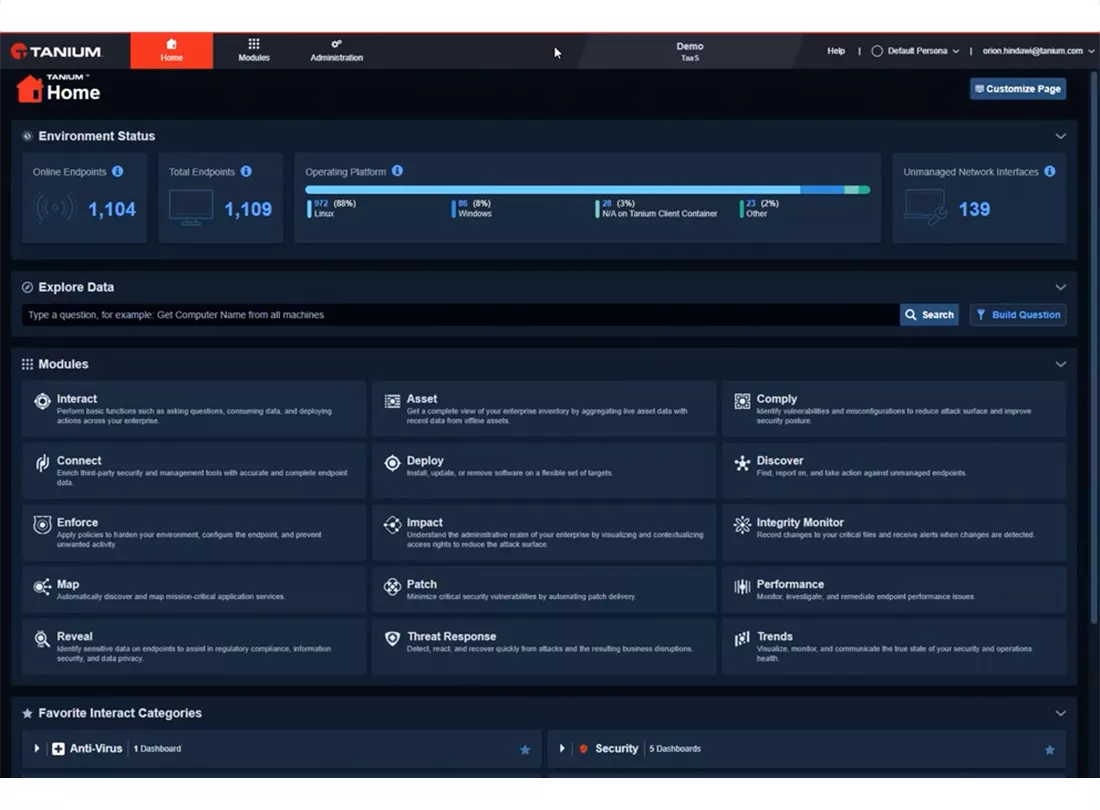Image resolution: width=1100 pixels, height=810 pixels.
Task: Unfavorite the Security category star
Action: click(x=1049, y=748)
